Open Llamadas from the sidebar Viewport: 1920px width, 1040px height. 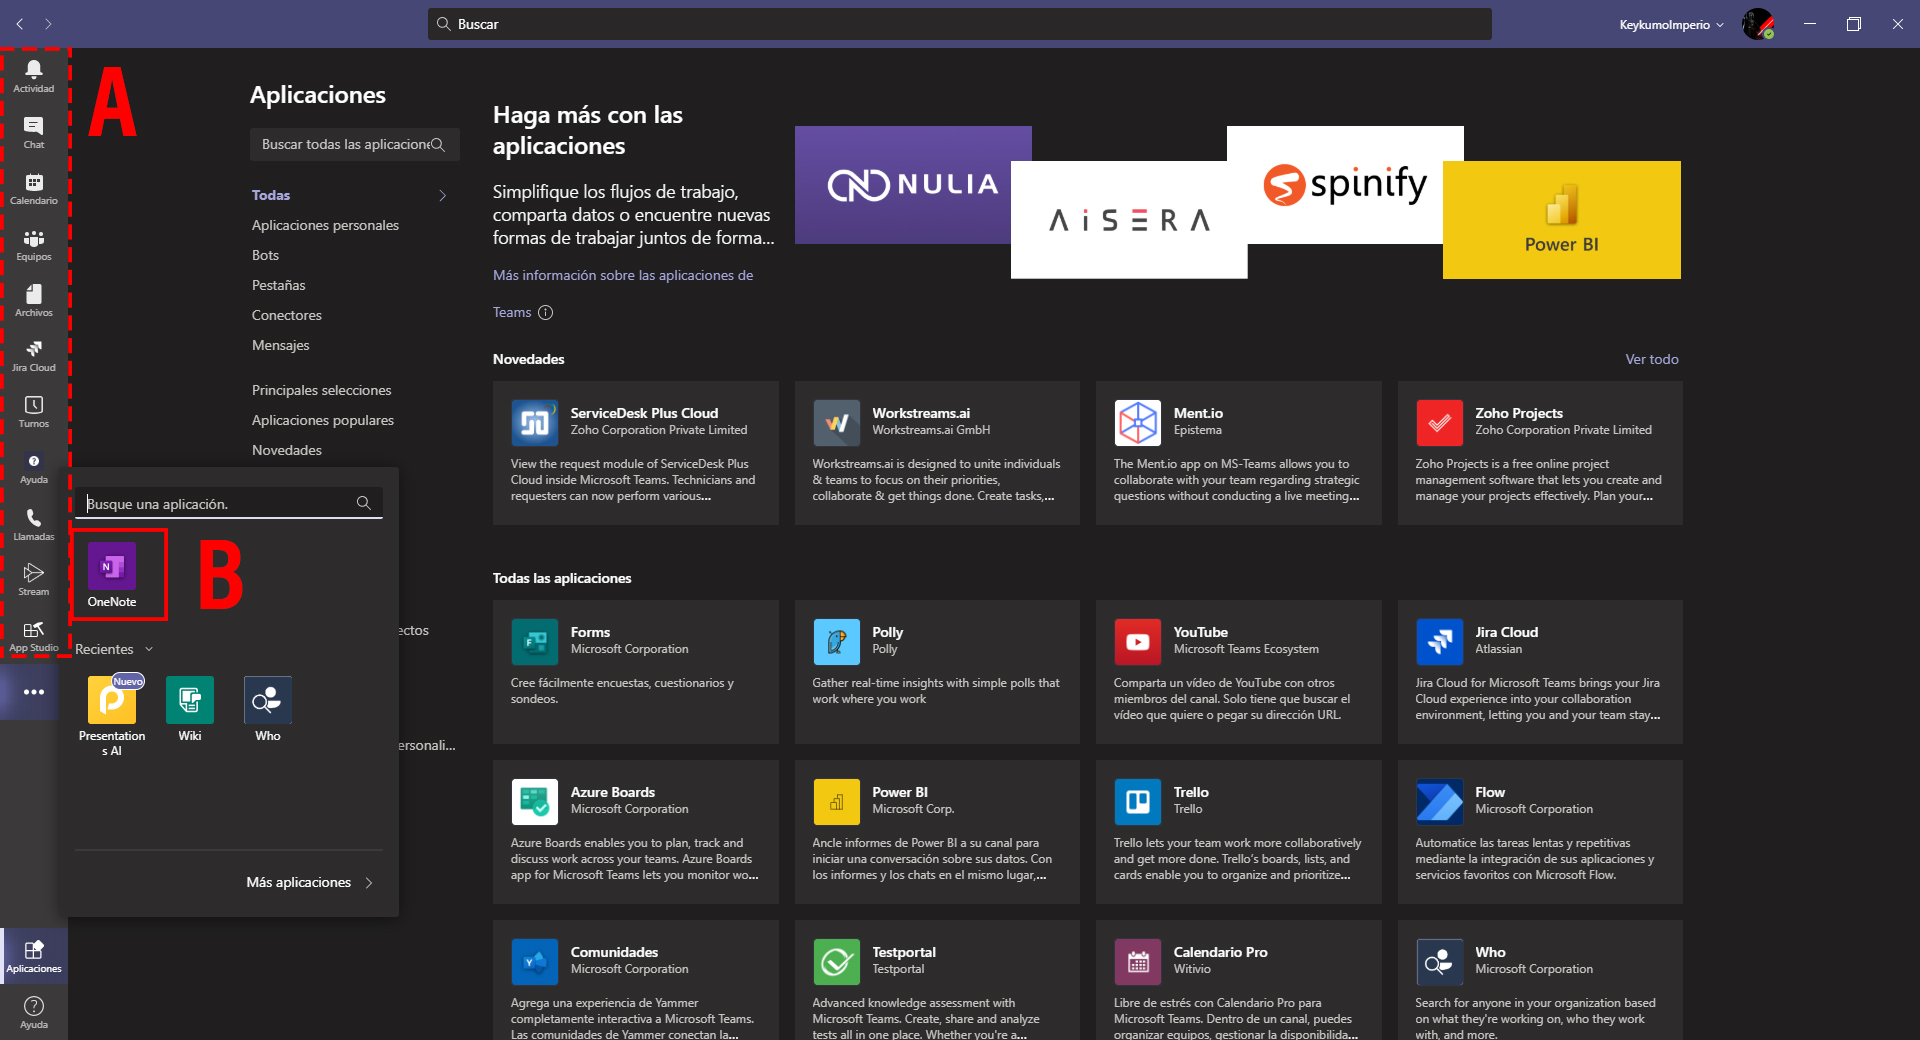(33, 523)
